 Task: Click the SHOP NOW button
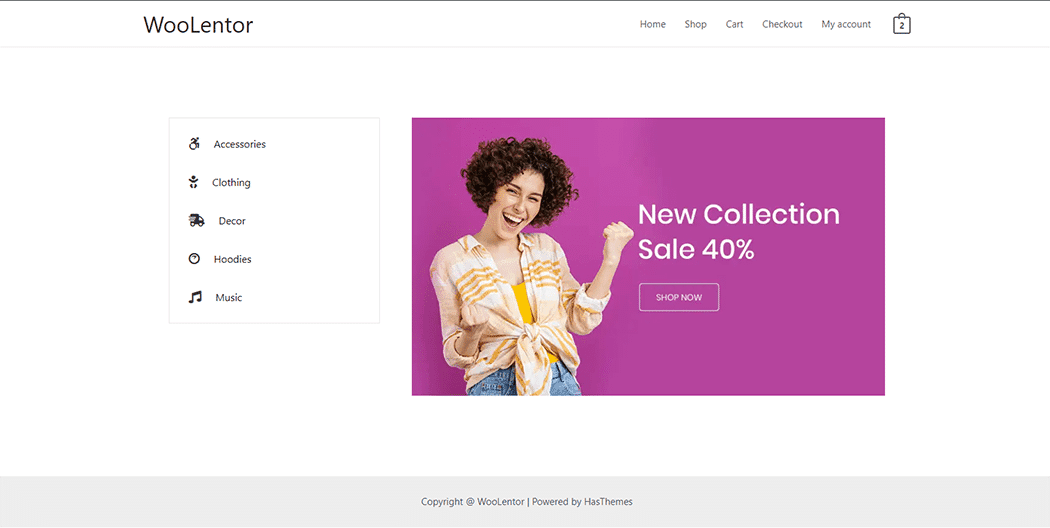[678, 297]
